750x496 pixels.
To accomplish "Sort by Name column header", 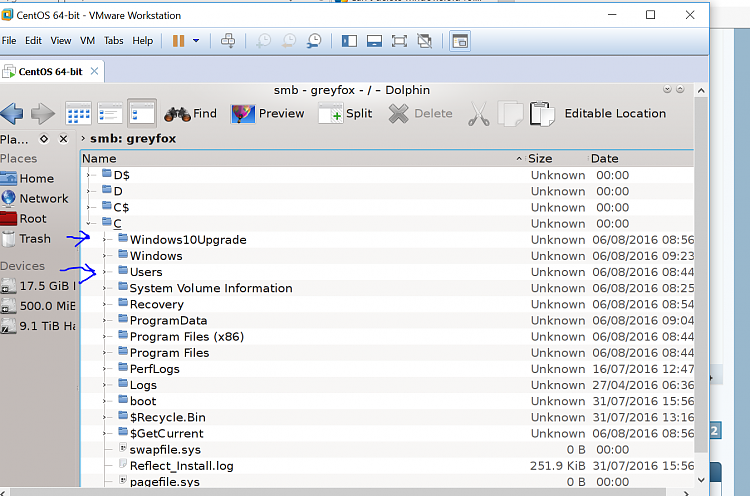I will pos(302,158).
